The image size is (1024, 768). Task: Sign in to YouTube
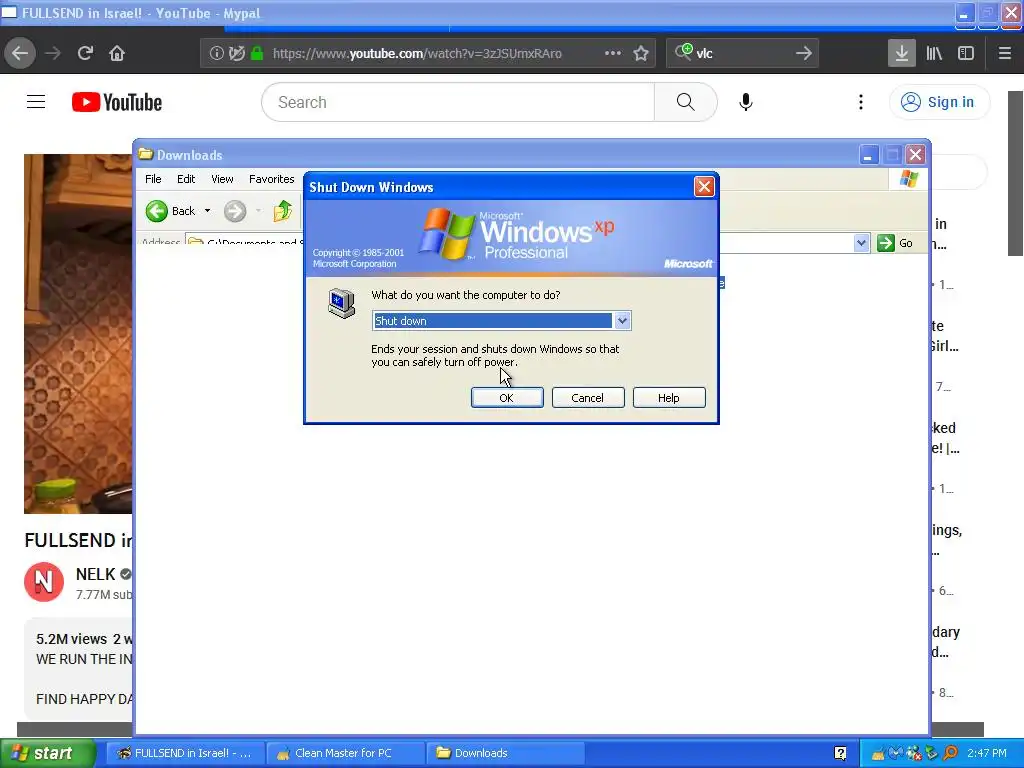939,102
